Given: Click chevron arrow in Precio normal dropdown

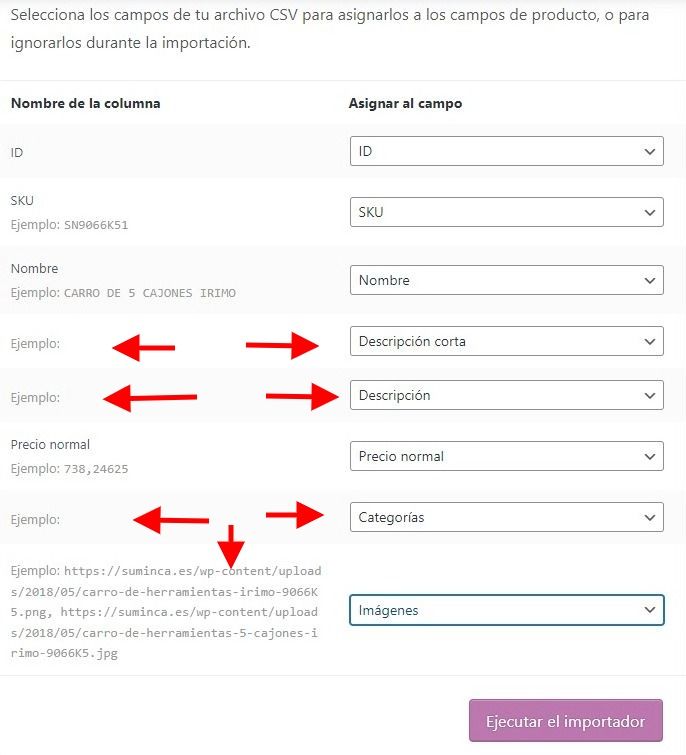Looking at the screenshot, I should click(x=649, y=456).
